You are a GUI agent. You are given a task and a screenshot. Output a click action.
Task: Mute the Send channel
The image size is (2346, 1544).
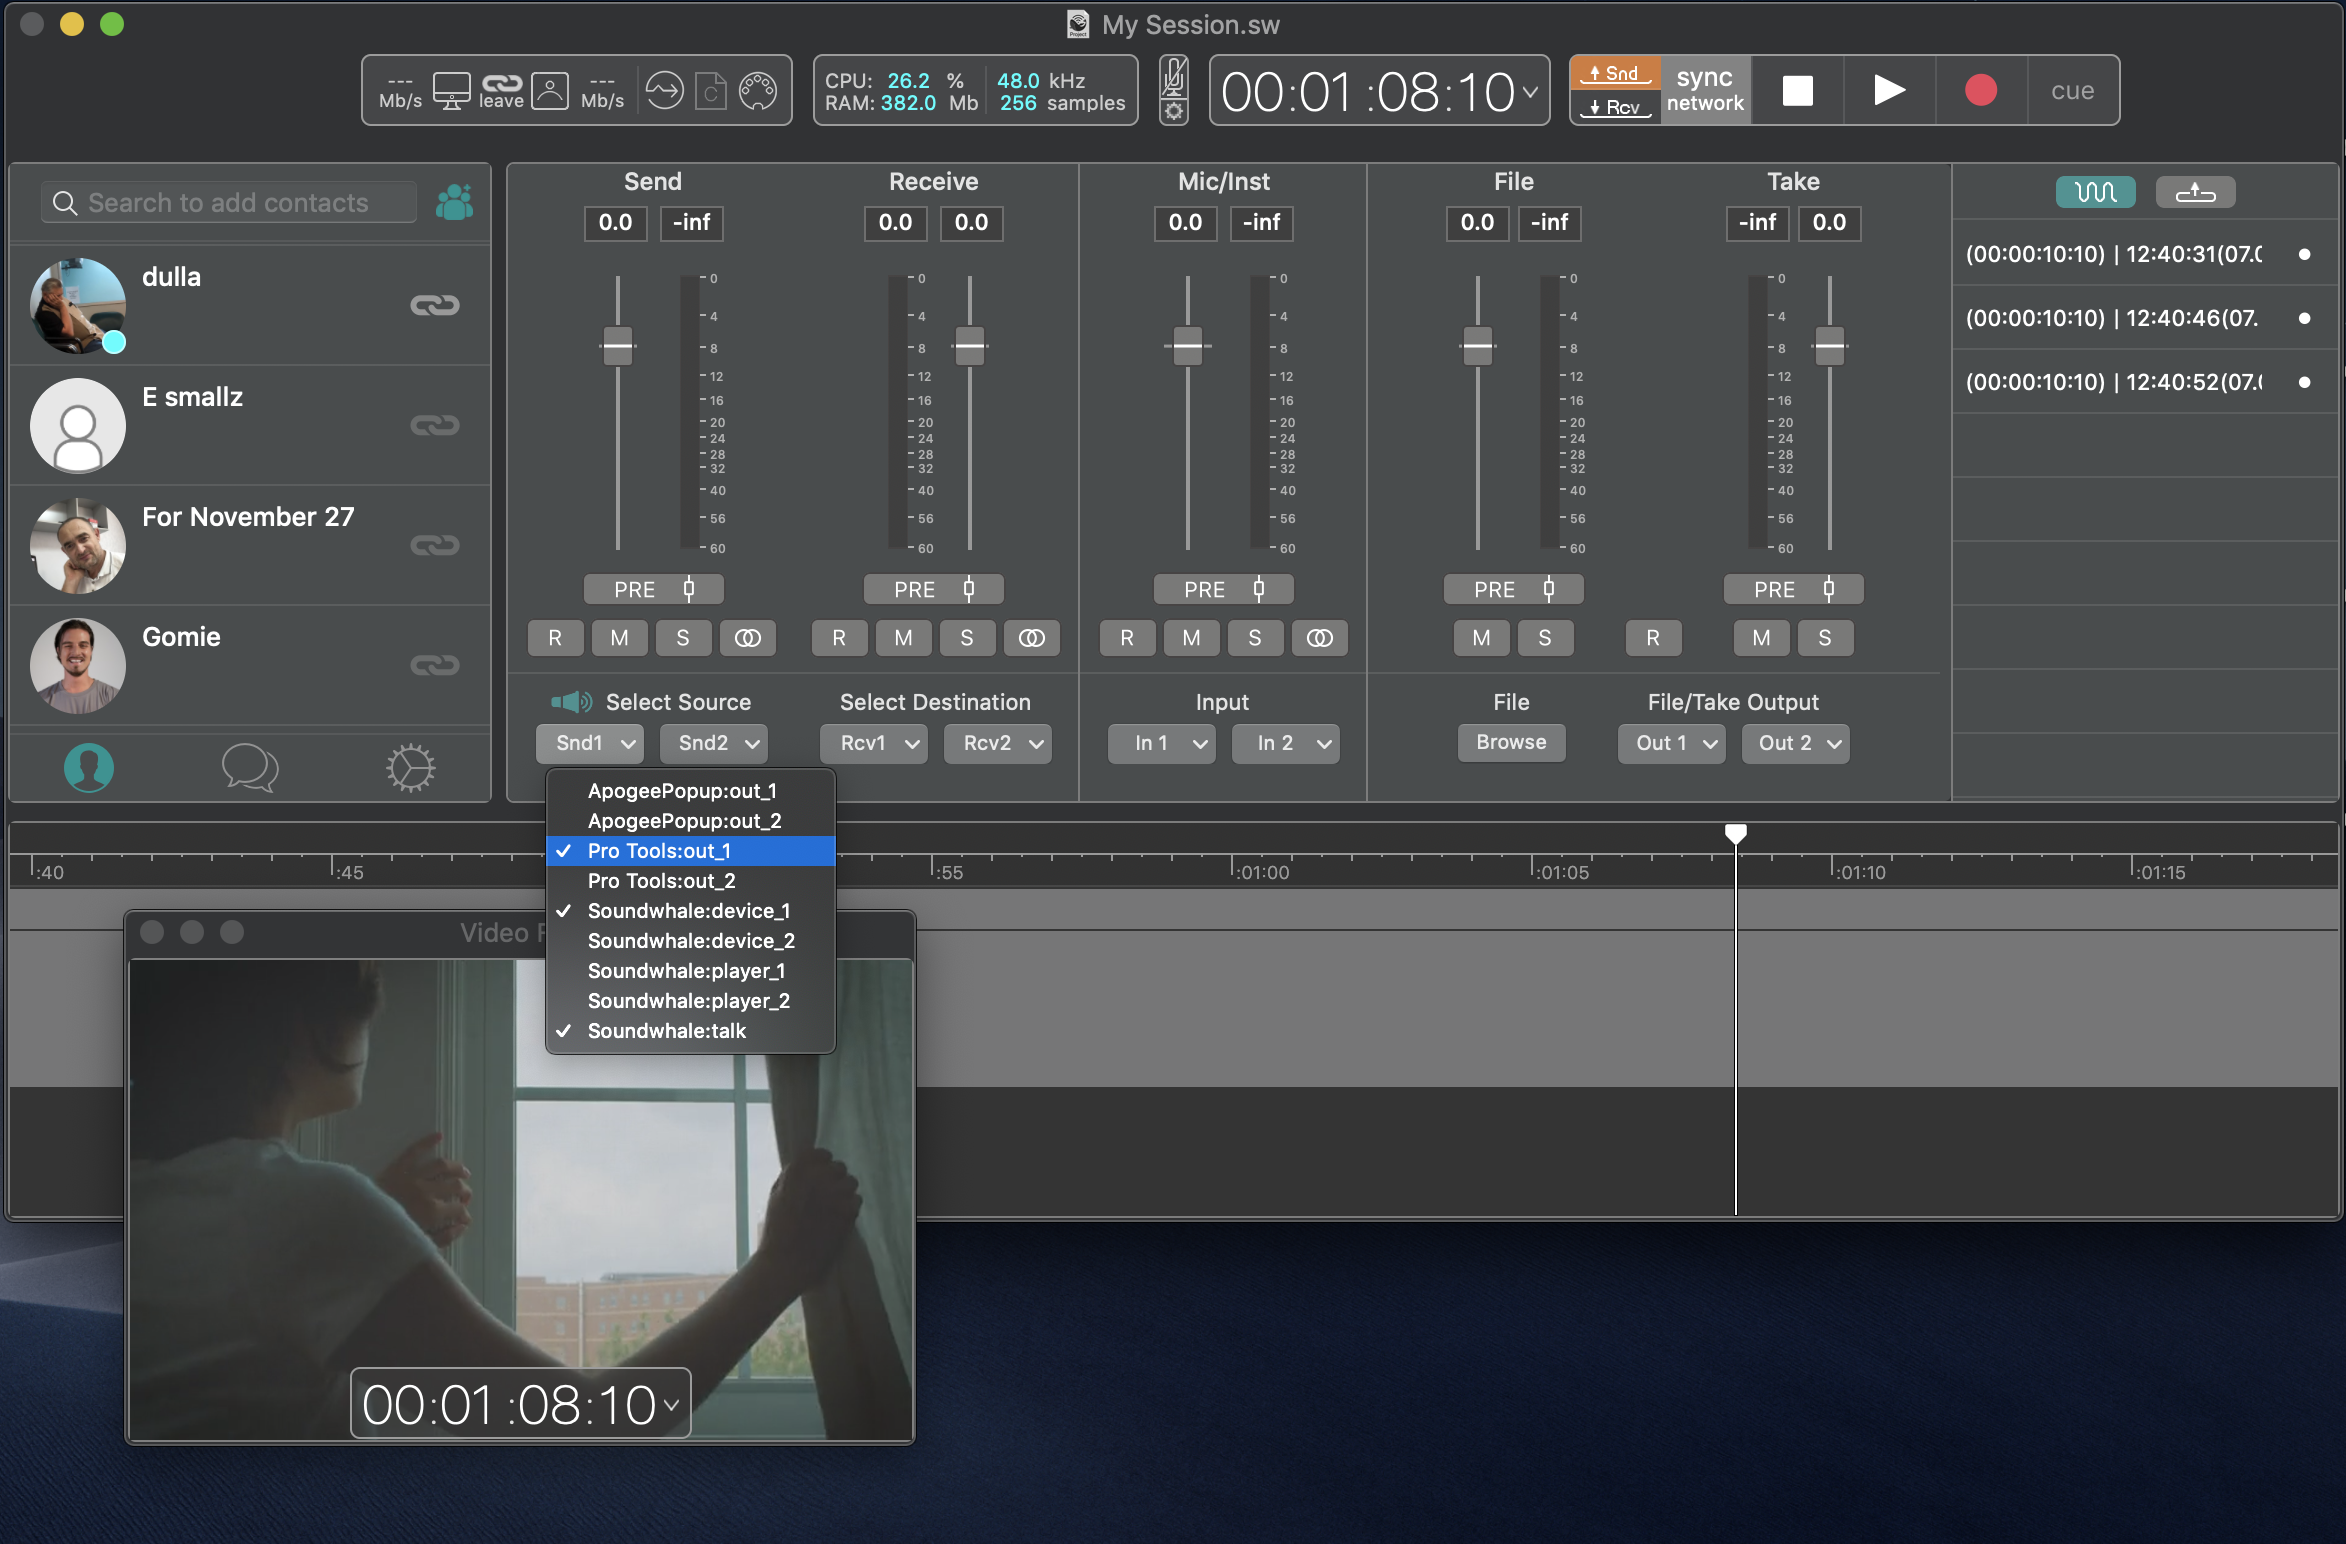click(619, 638)
